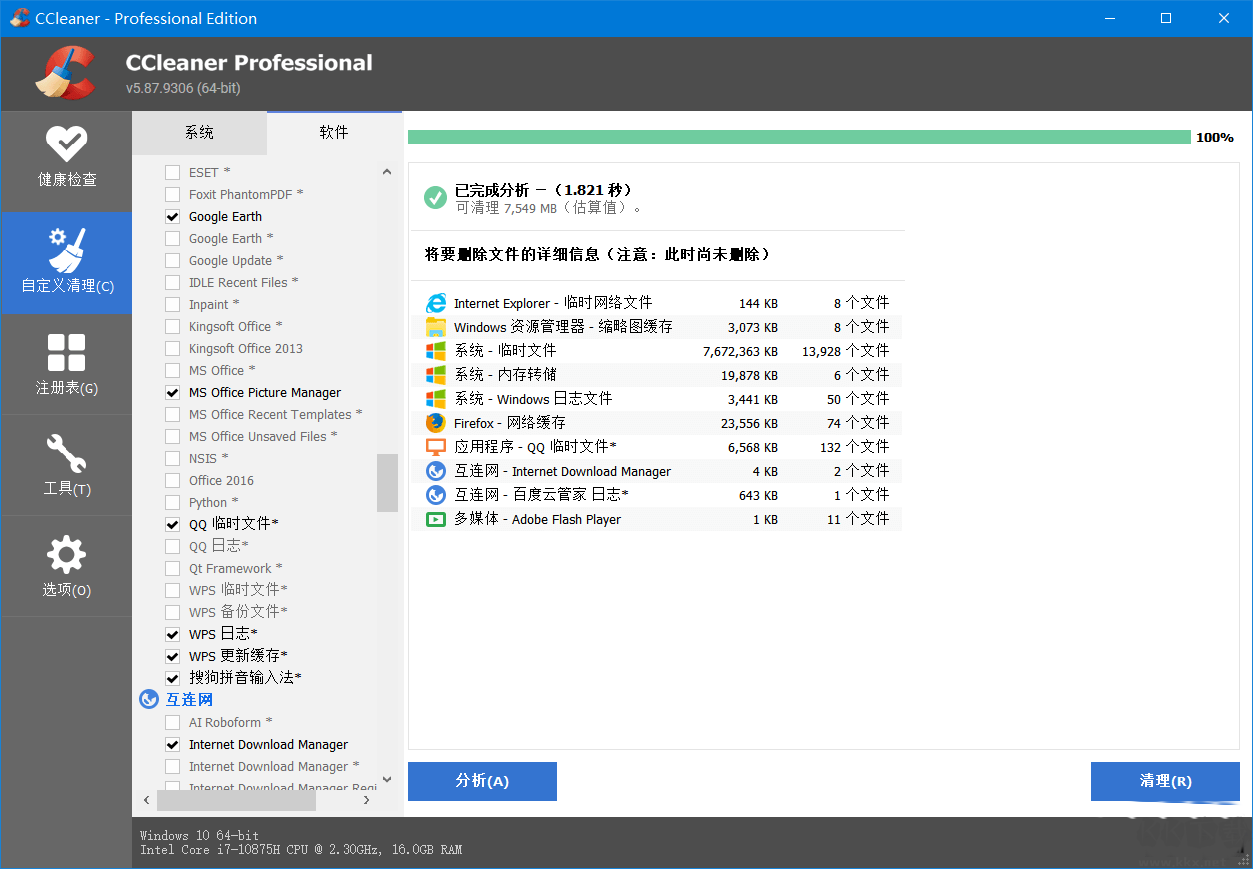Click the 清理(R) clean button
Screen dimensions: 1253x869
(1165, 781)
